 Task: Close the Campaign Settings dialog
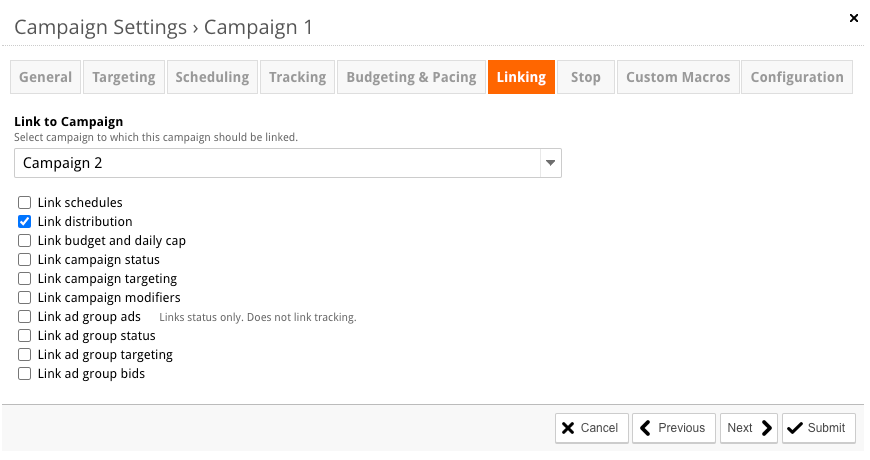(853, 18)
